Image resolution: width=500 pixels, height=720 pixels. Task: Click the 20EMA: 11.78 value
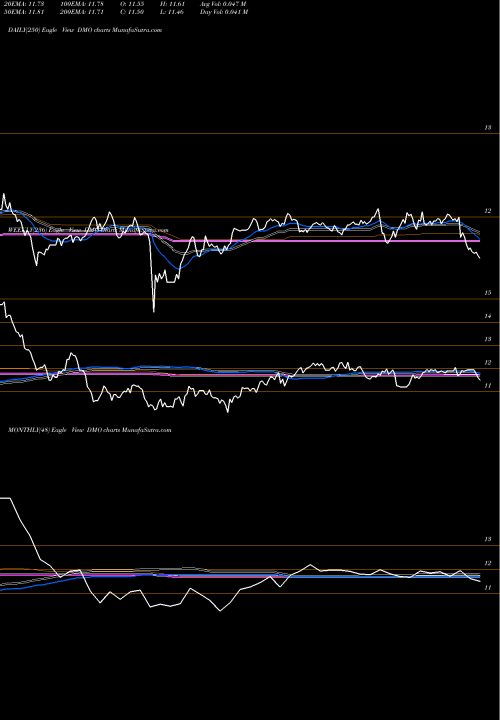(24, 4)
